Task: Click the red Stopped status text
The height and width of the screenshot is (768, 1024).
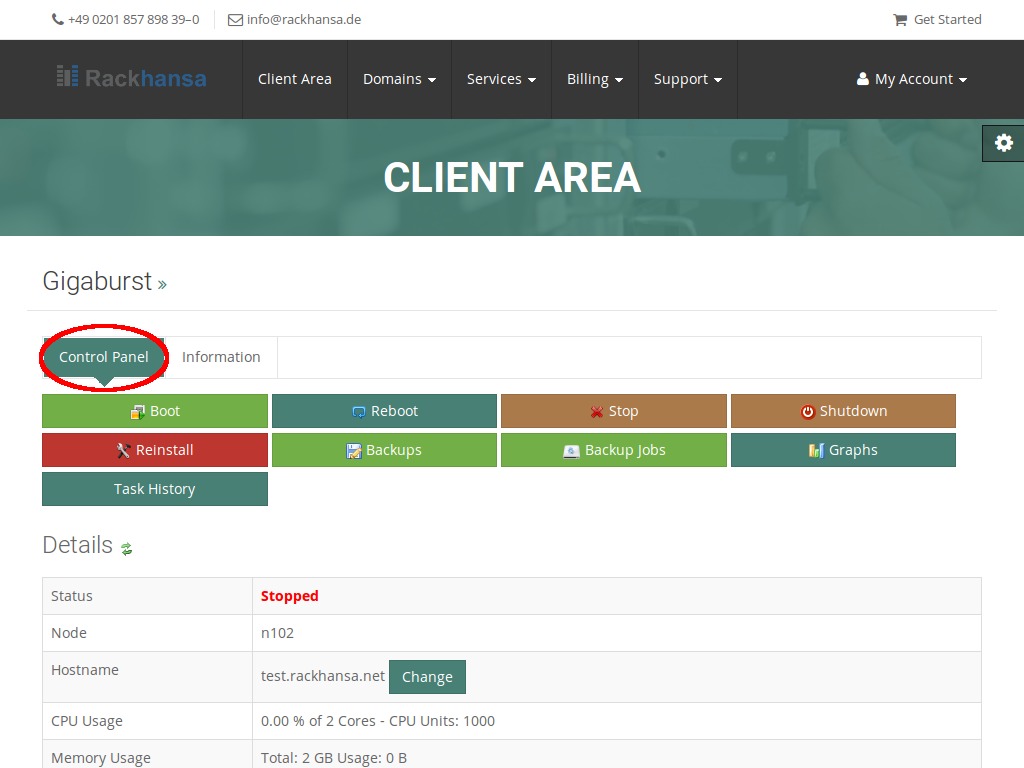Action: [x=289, y=596]
